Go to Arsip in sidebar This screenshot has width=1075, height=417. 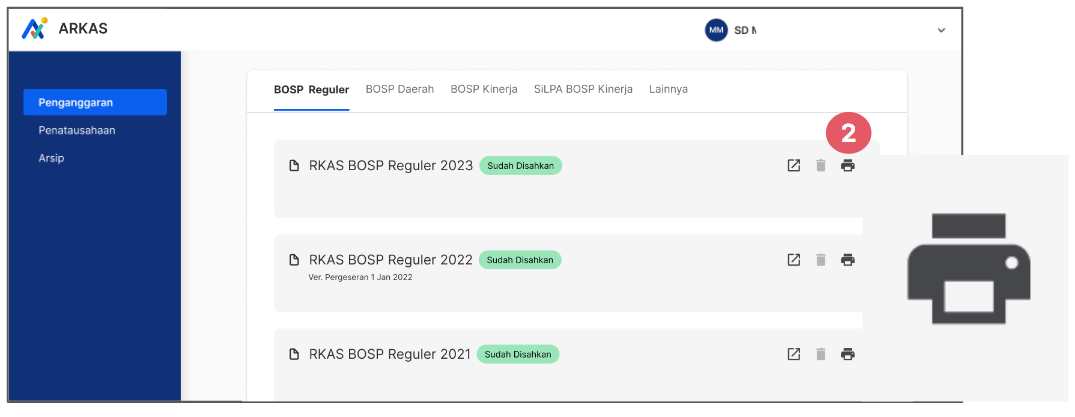tap(51, 158)
